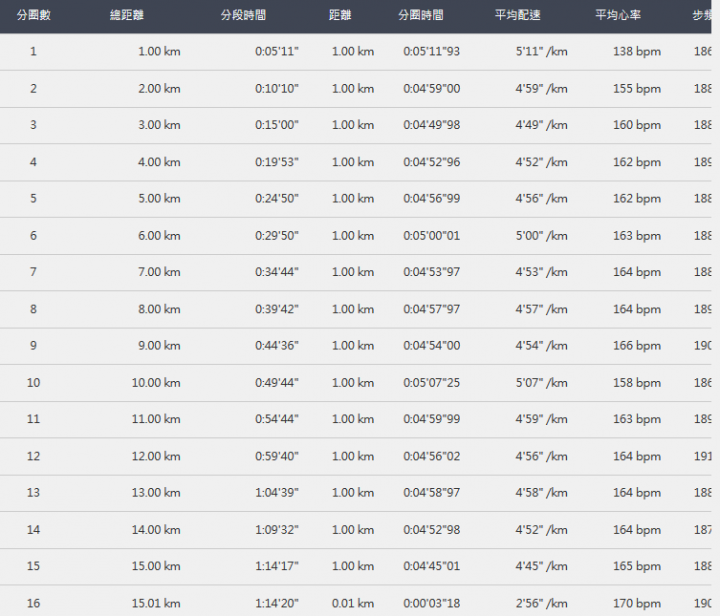Click split time 0:24'50"

tap(277, 198)
